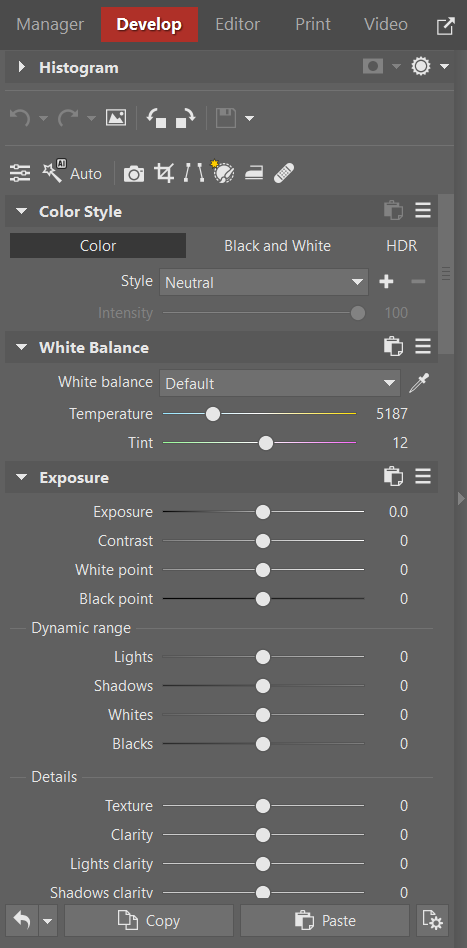Collapse side panel using right edge arrow
The height and width of the screenshot is (948, 467).
(461, 498)
